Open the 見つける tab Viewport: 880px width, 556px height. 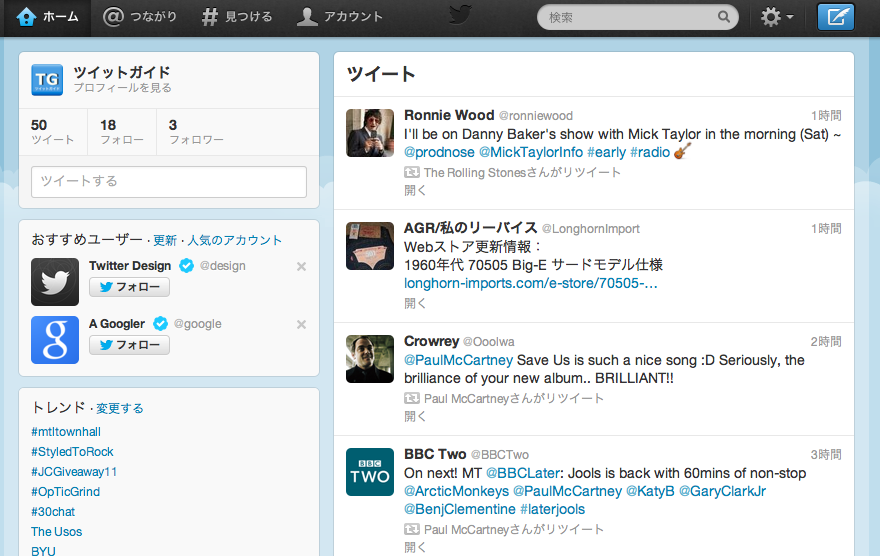click(x=237, y=17)
